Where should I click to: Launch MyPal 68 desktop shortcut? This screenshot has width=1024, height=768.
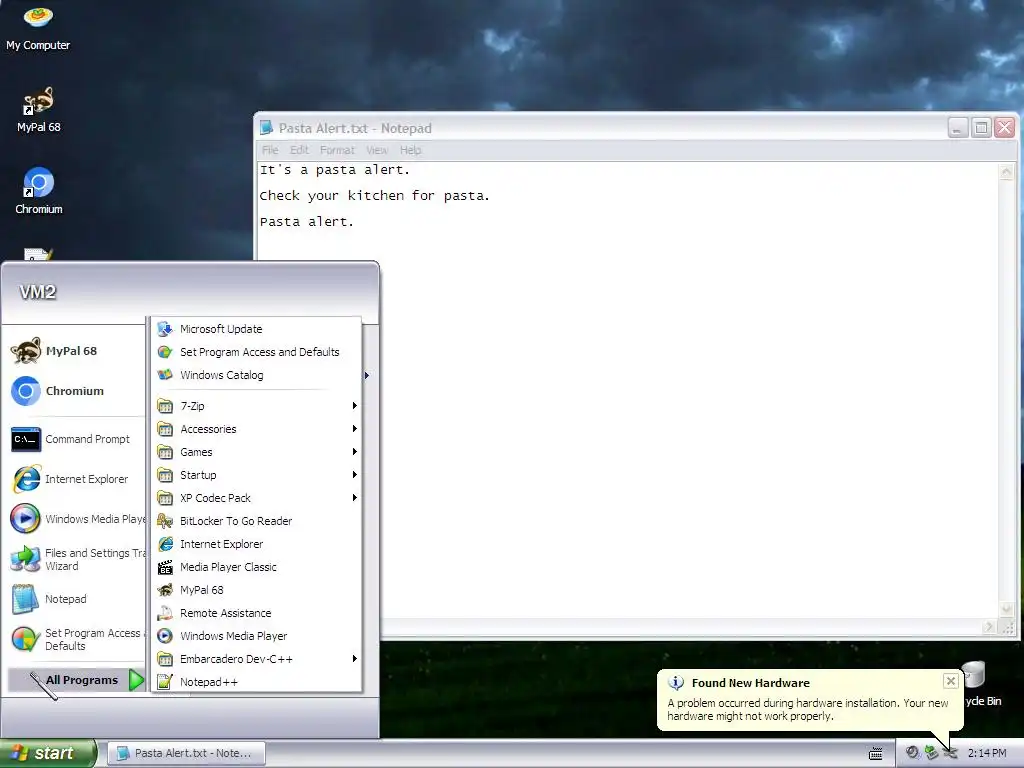(x=38, y=110)
